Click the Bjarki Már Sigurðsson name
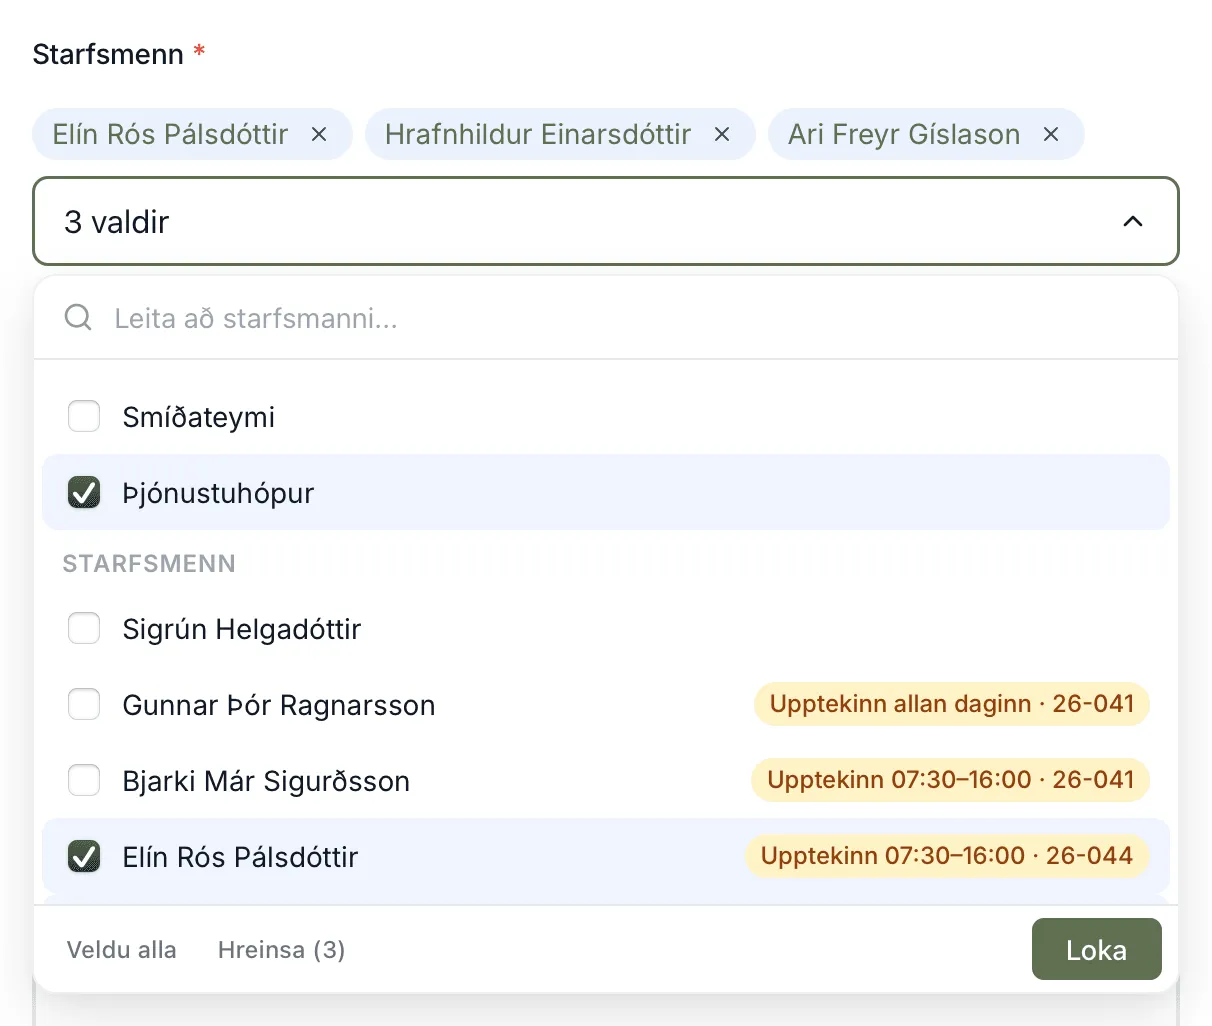Image resolution: width=1212 pixels, height=1026 pixels. (266, 781)
